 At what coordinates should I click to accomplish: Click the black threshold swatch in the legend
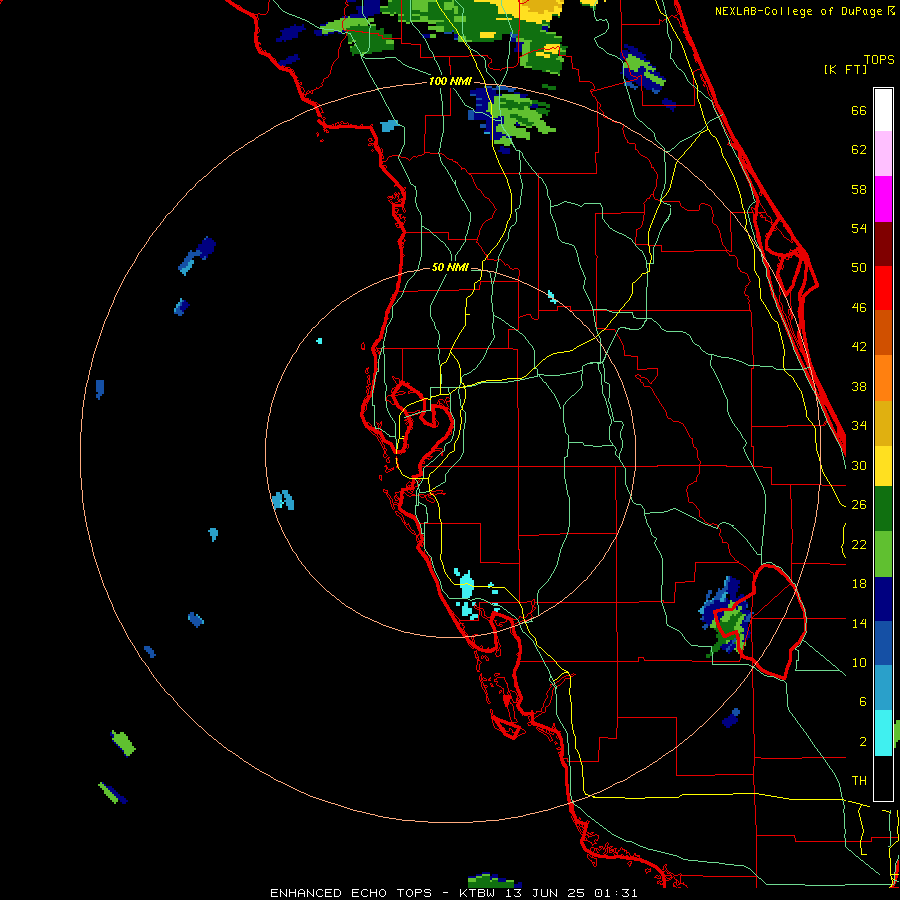[883, 778]
